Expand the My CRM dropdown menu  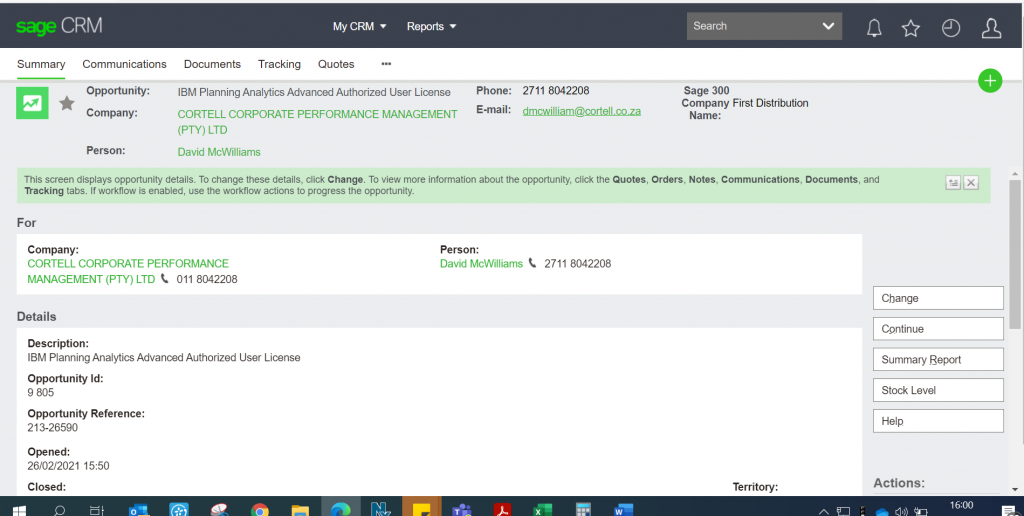point(360,27)
